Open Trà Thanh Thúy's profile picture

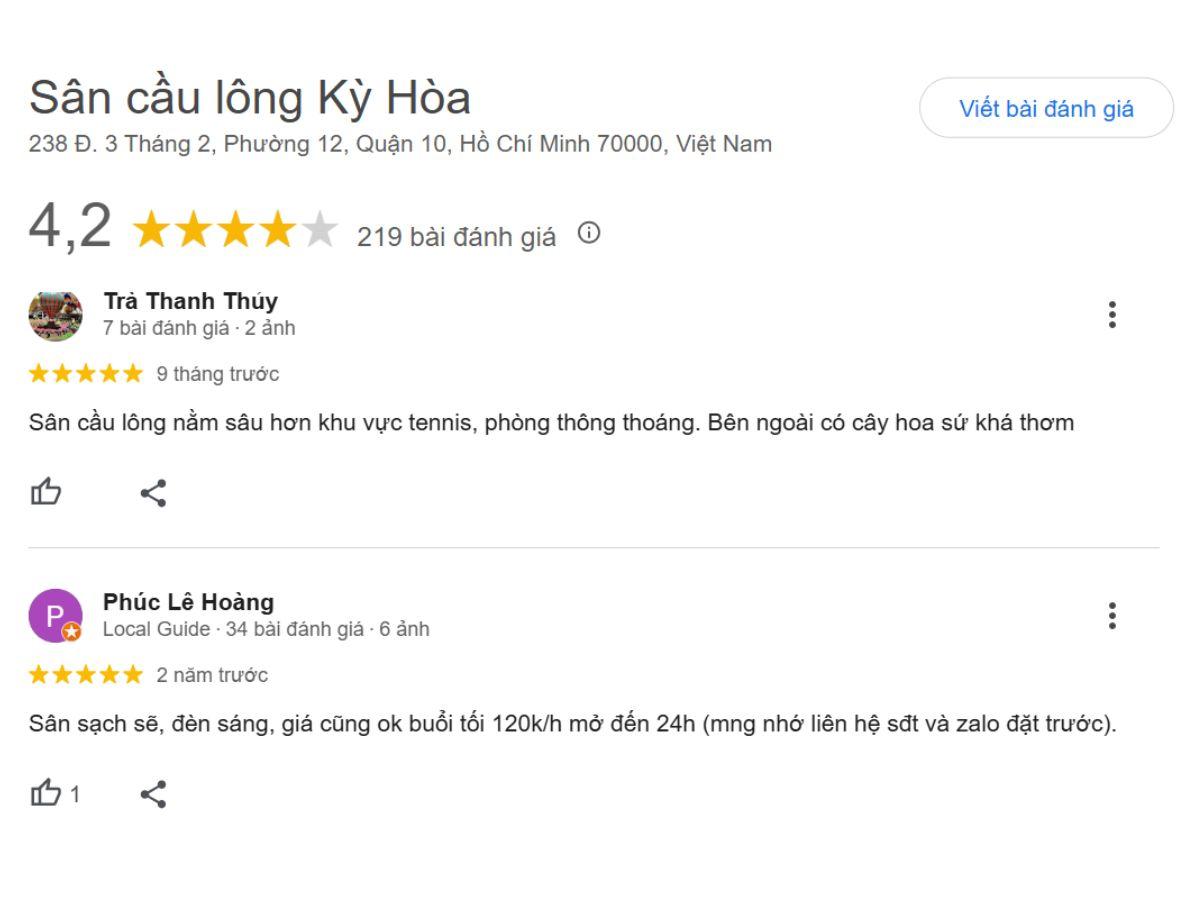click(x=56, y=314)
